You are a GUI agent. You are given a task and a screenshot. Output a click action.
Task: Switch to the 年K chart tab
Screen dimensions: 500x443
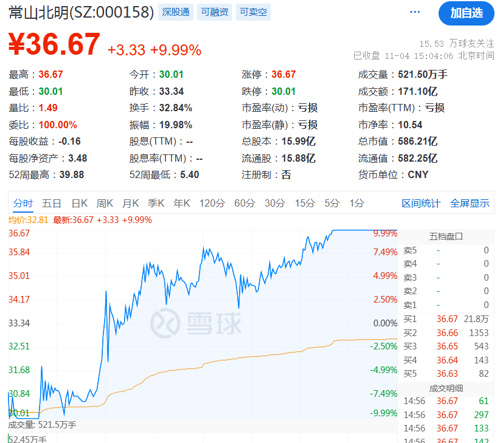182,203
